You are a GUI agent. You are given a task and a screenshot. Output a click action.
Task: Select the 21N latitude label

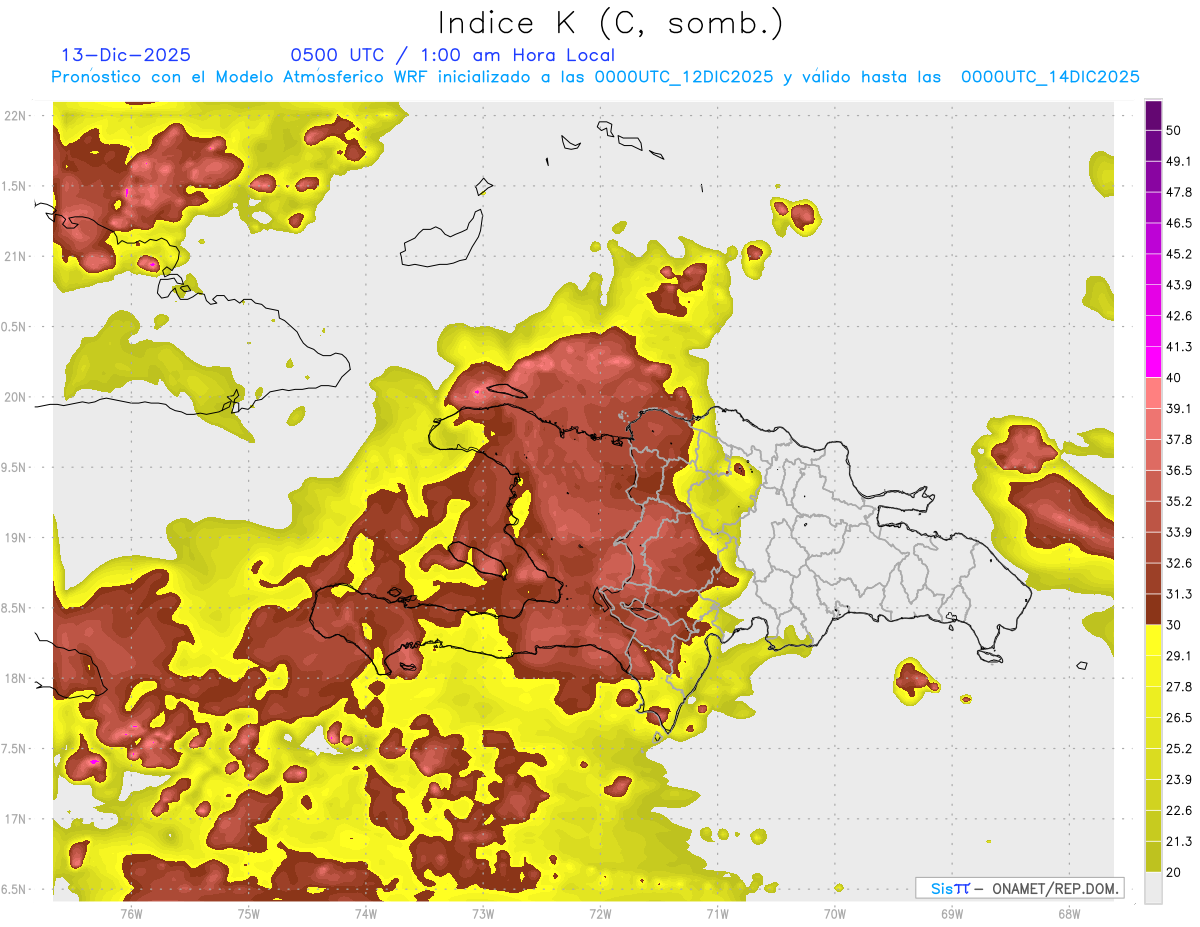(x=16, y=256)
